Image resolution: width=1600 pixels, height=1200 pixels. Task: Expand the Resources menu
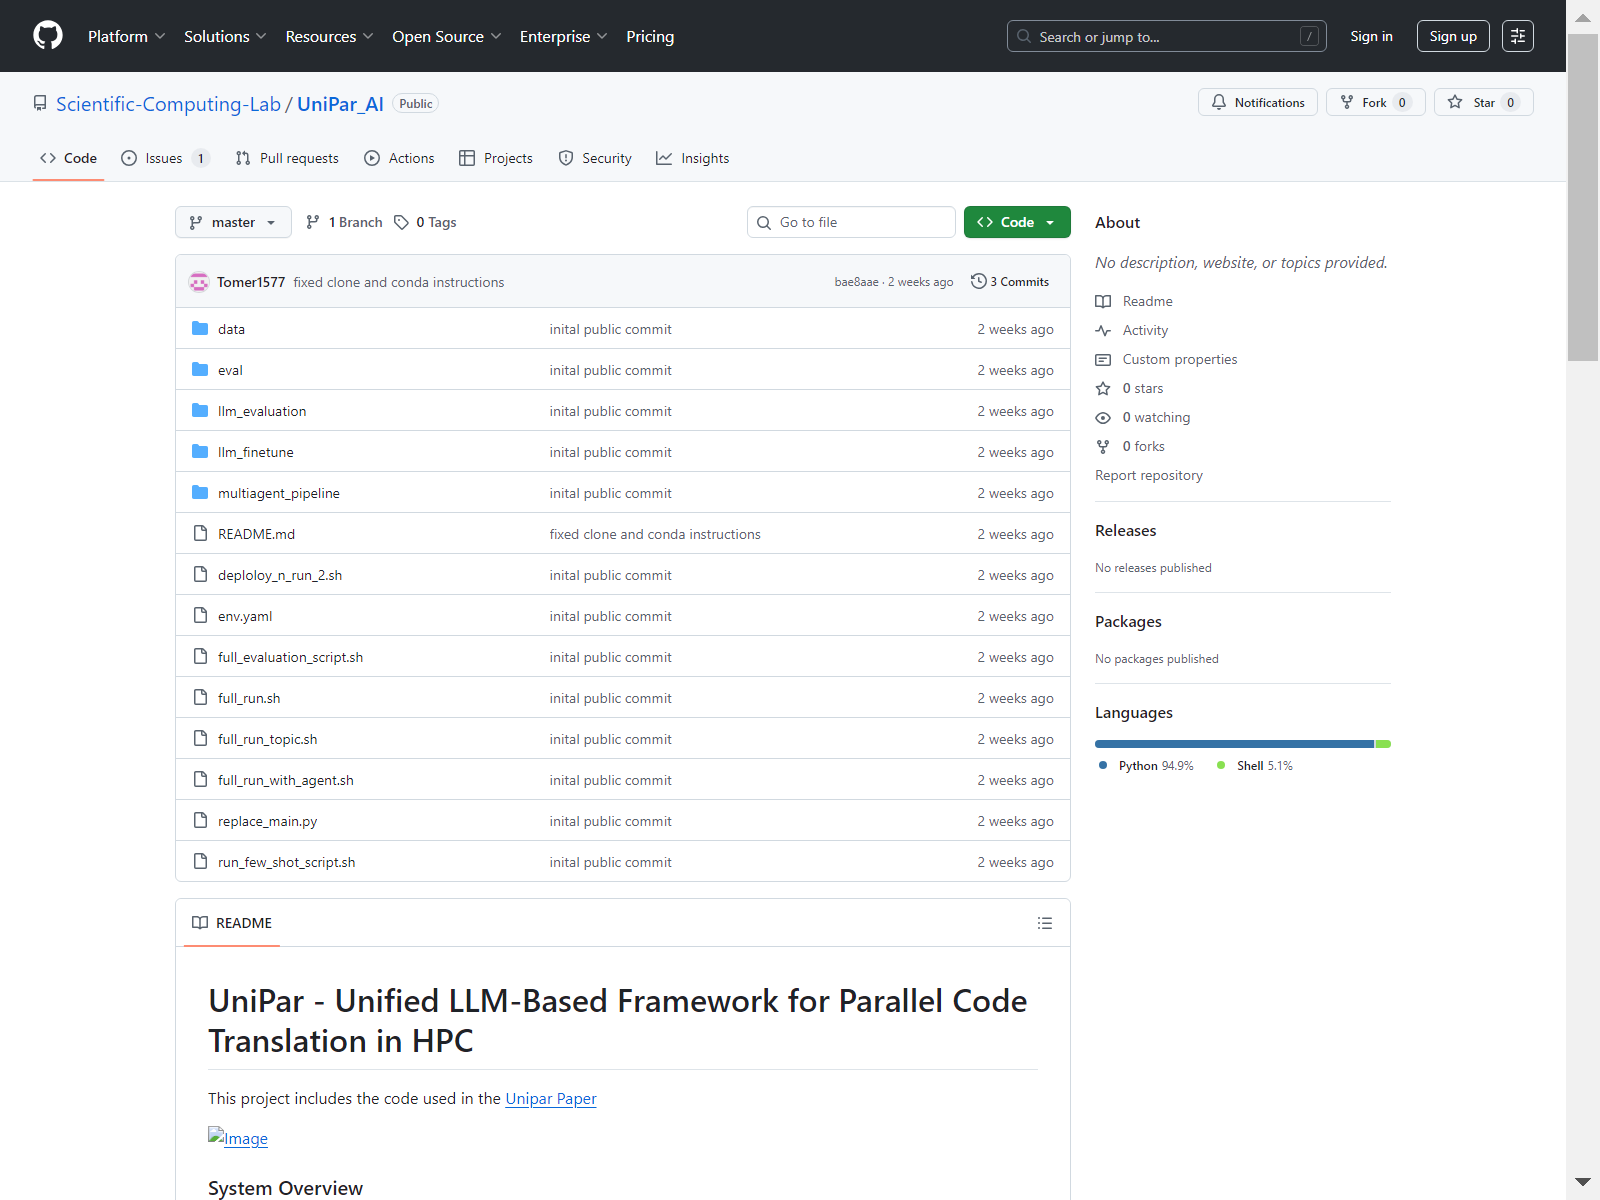[329, 36]
